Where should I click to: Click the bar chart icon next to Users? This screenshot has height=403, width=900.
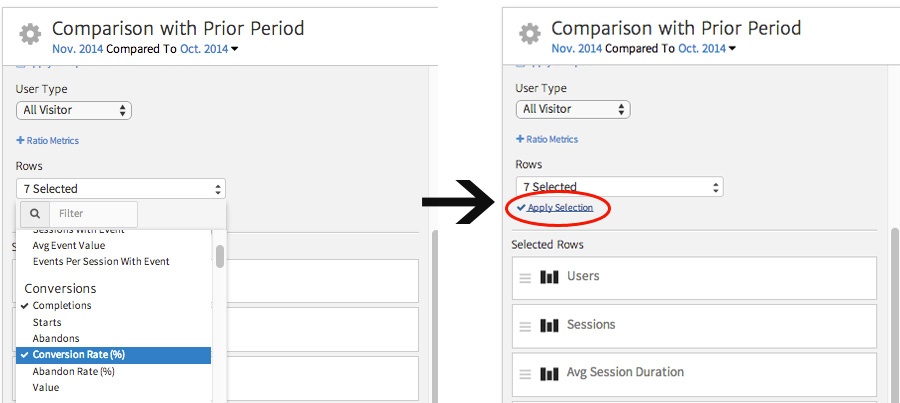point(549,277)
